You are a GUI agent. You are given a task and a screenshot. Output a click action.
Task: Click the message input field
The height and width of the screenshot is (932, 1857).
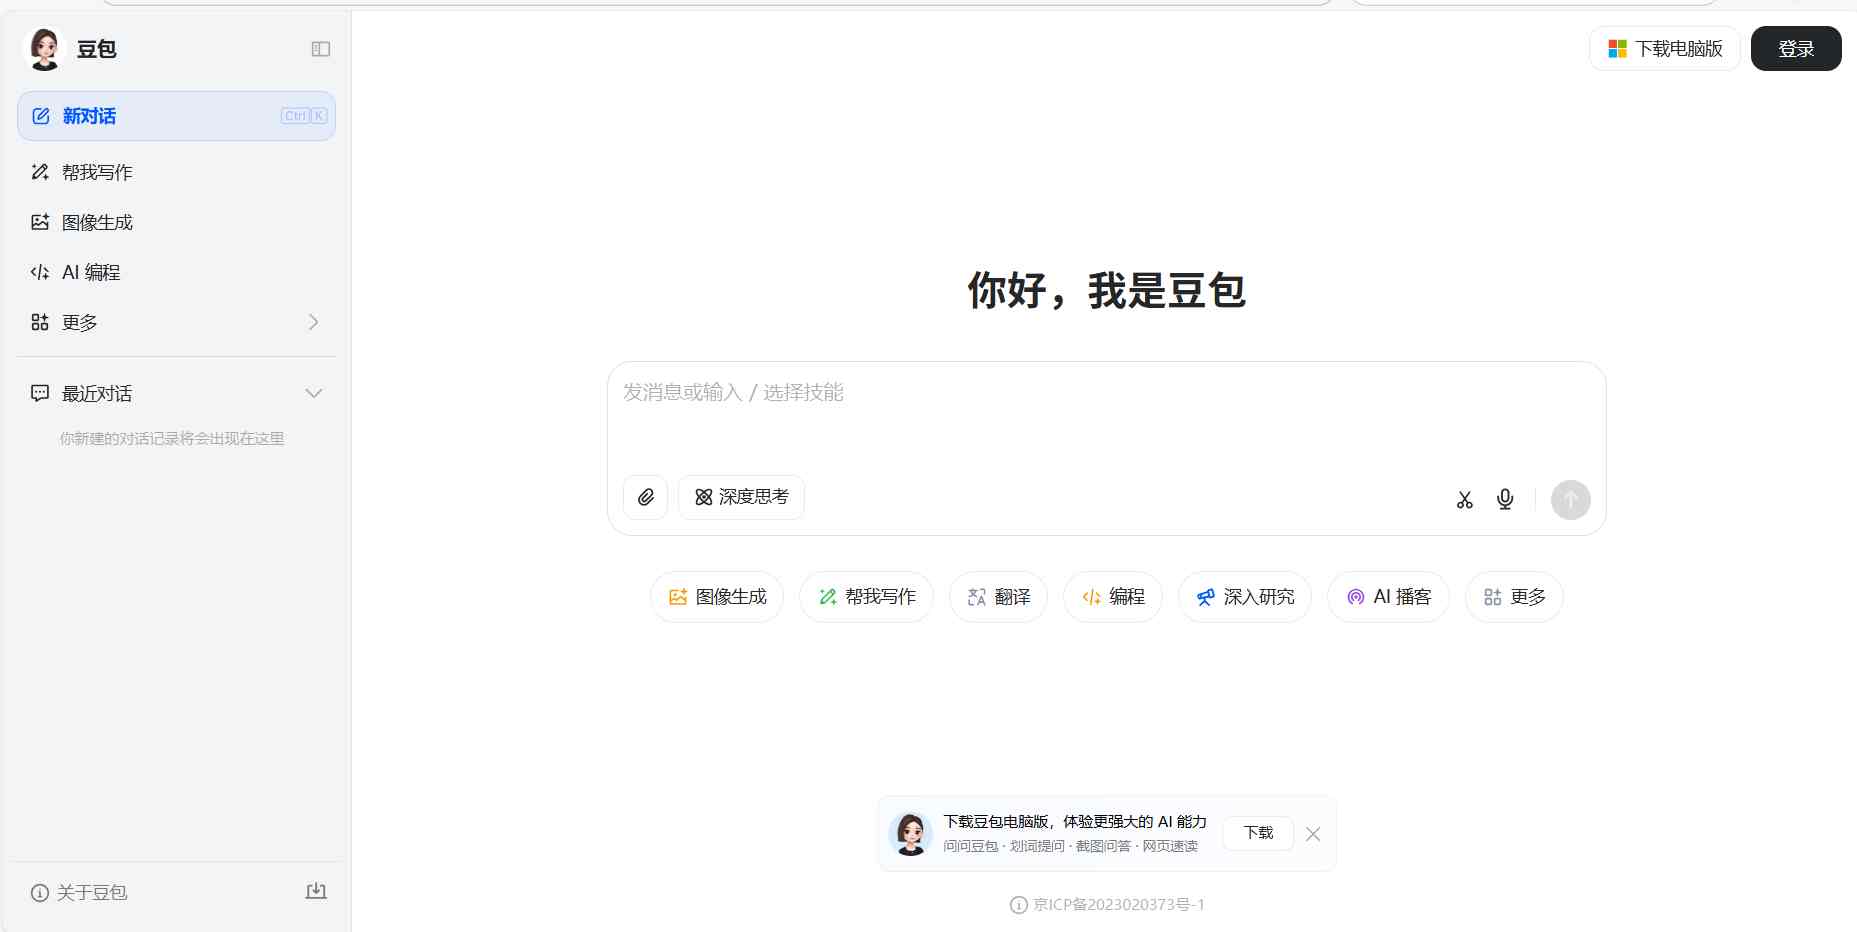(1000, 420)
